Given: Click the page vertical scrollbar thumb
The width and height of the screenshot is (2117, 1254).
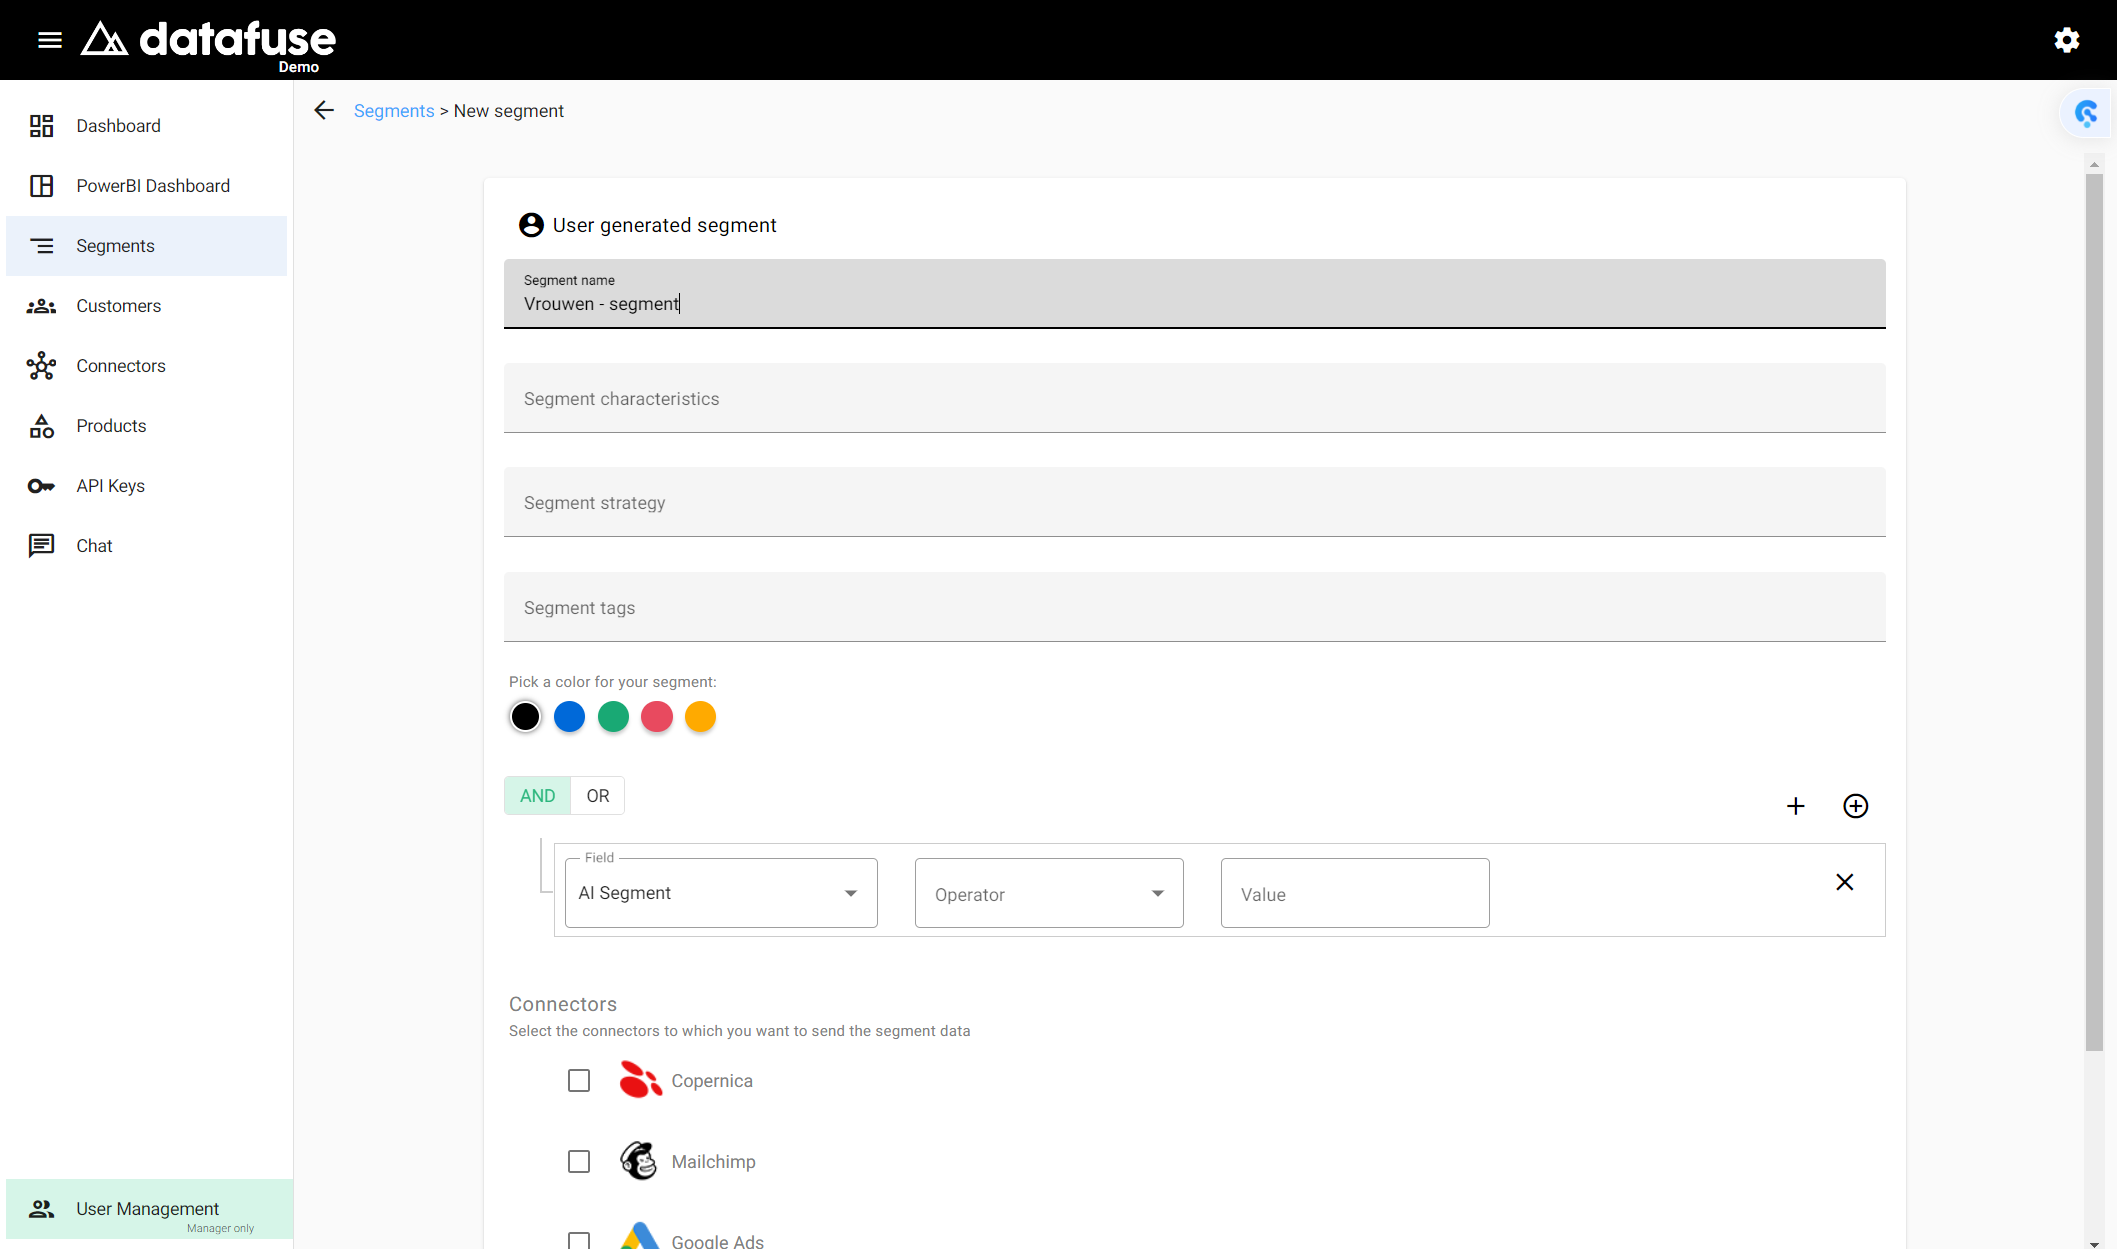Looking at the screenshot, I should (x=2094, y=612).
